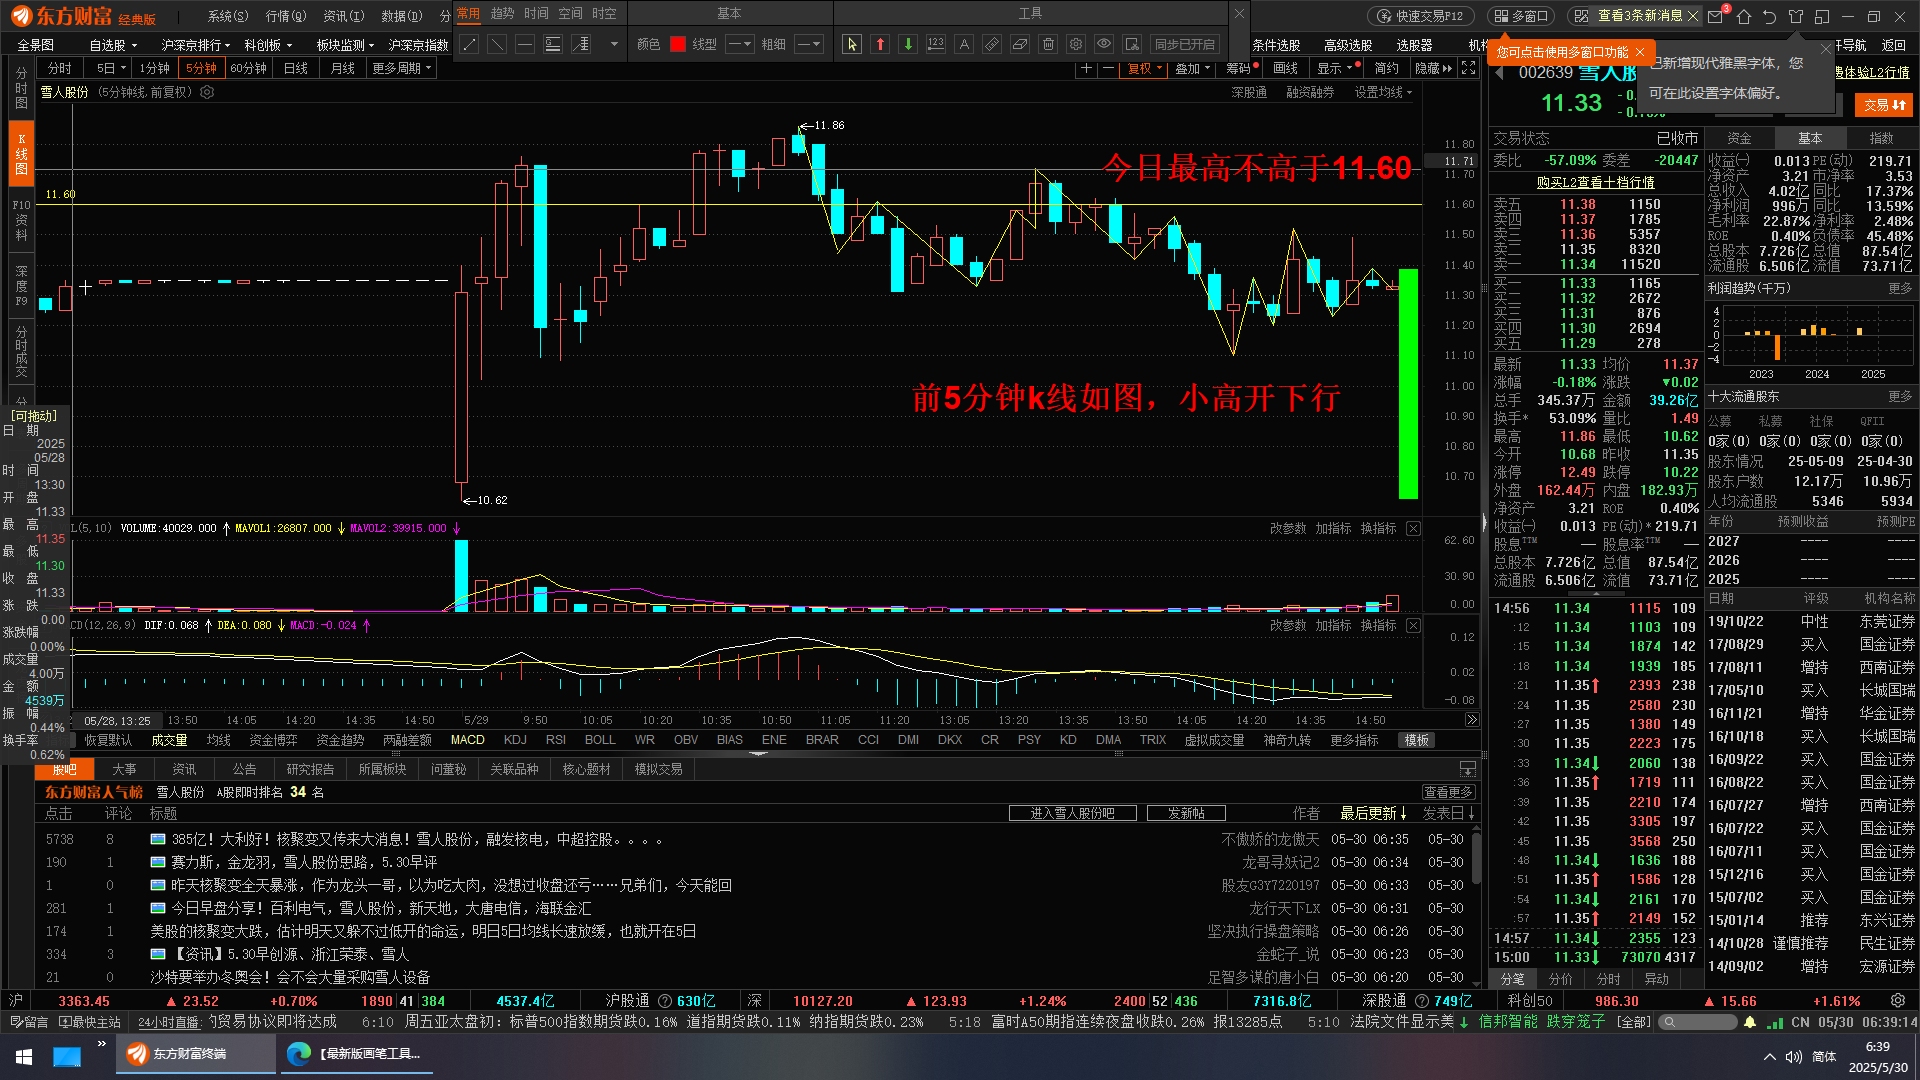Toggle 隐藏 panel collapse button

point(1433,68)
